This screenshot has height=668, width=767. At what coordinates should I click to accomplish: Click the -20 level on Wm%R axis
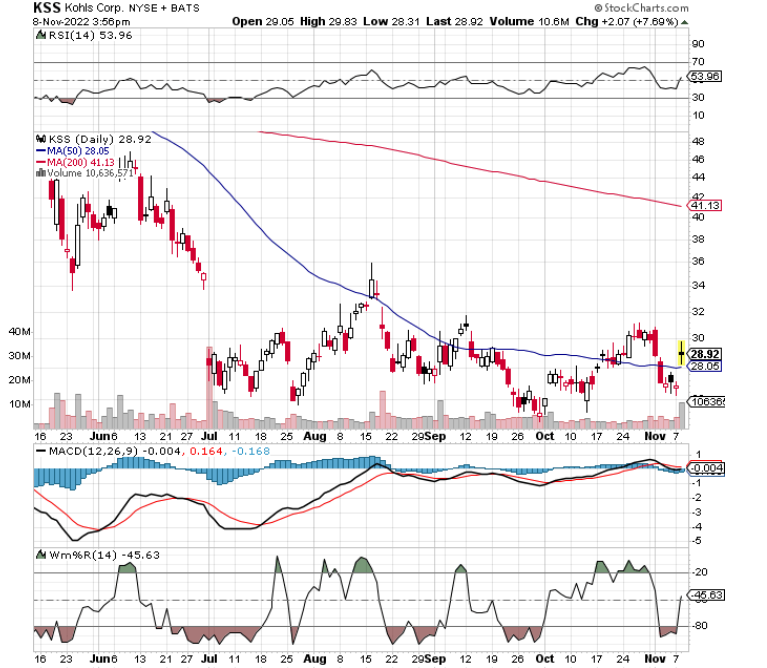click(700, 572)
